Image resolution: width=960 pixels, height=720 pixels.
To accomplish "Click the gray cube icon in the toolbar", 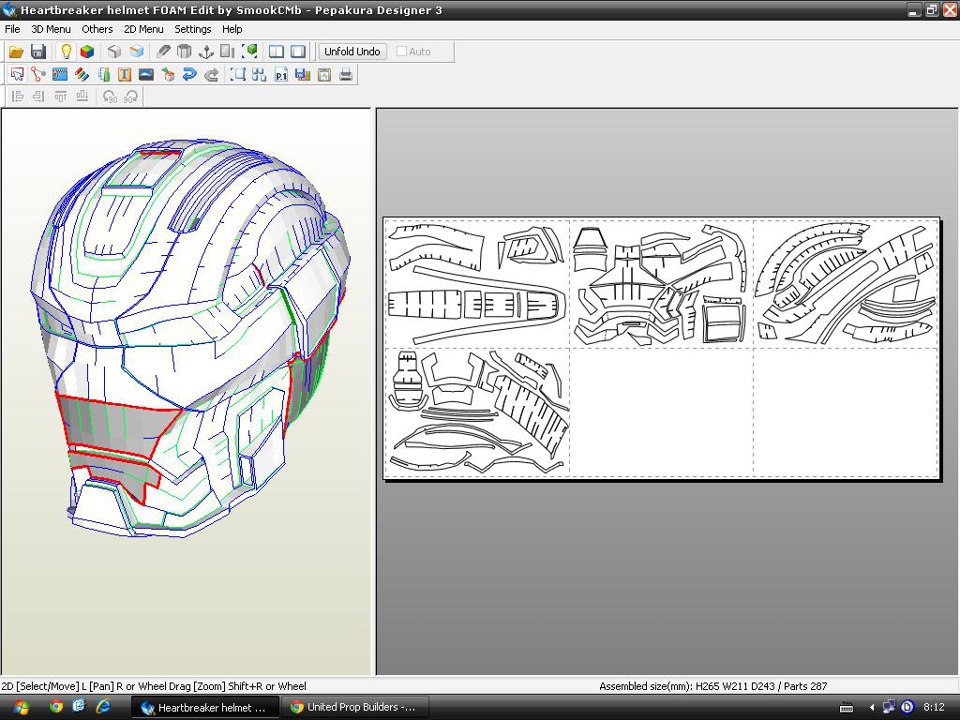I will (114, 52).
